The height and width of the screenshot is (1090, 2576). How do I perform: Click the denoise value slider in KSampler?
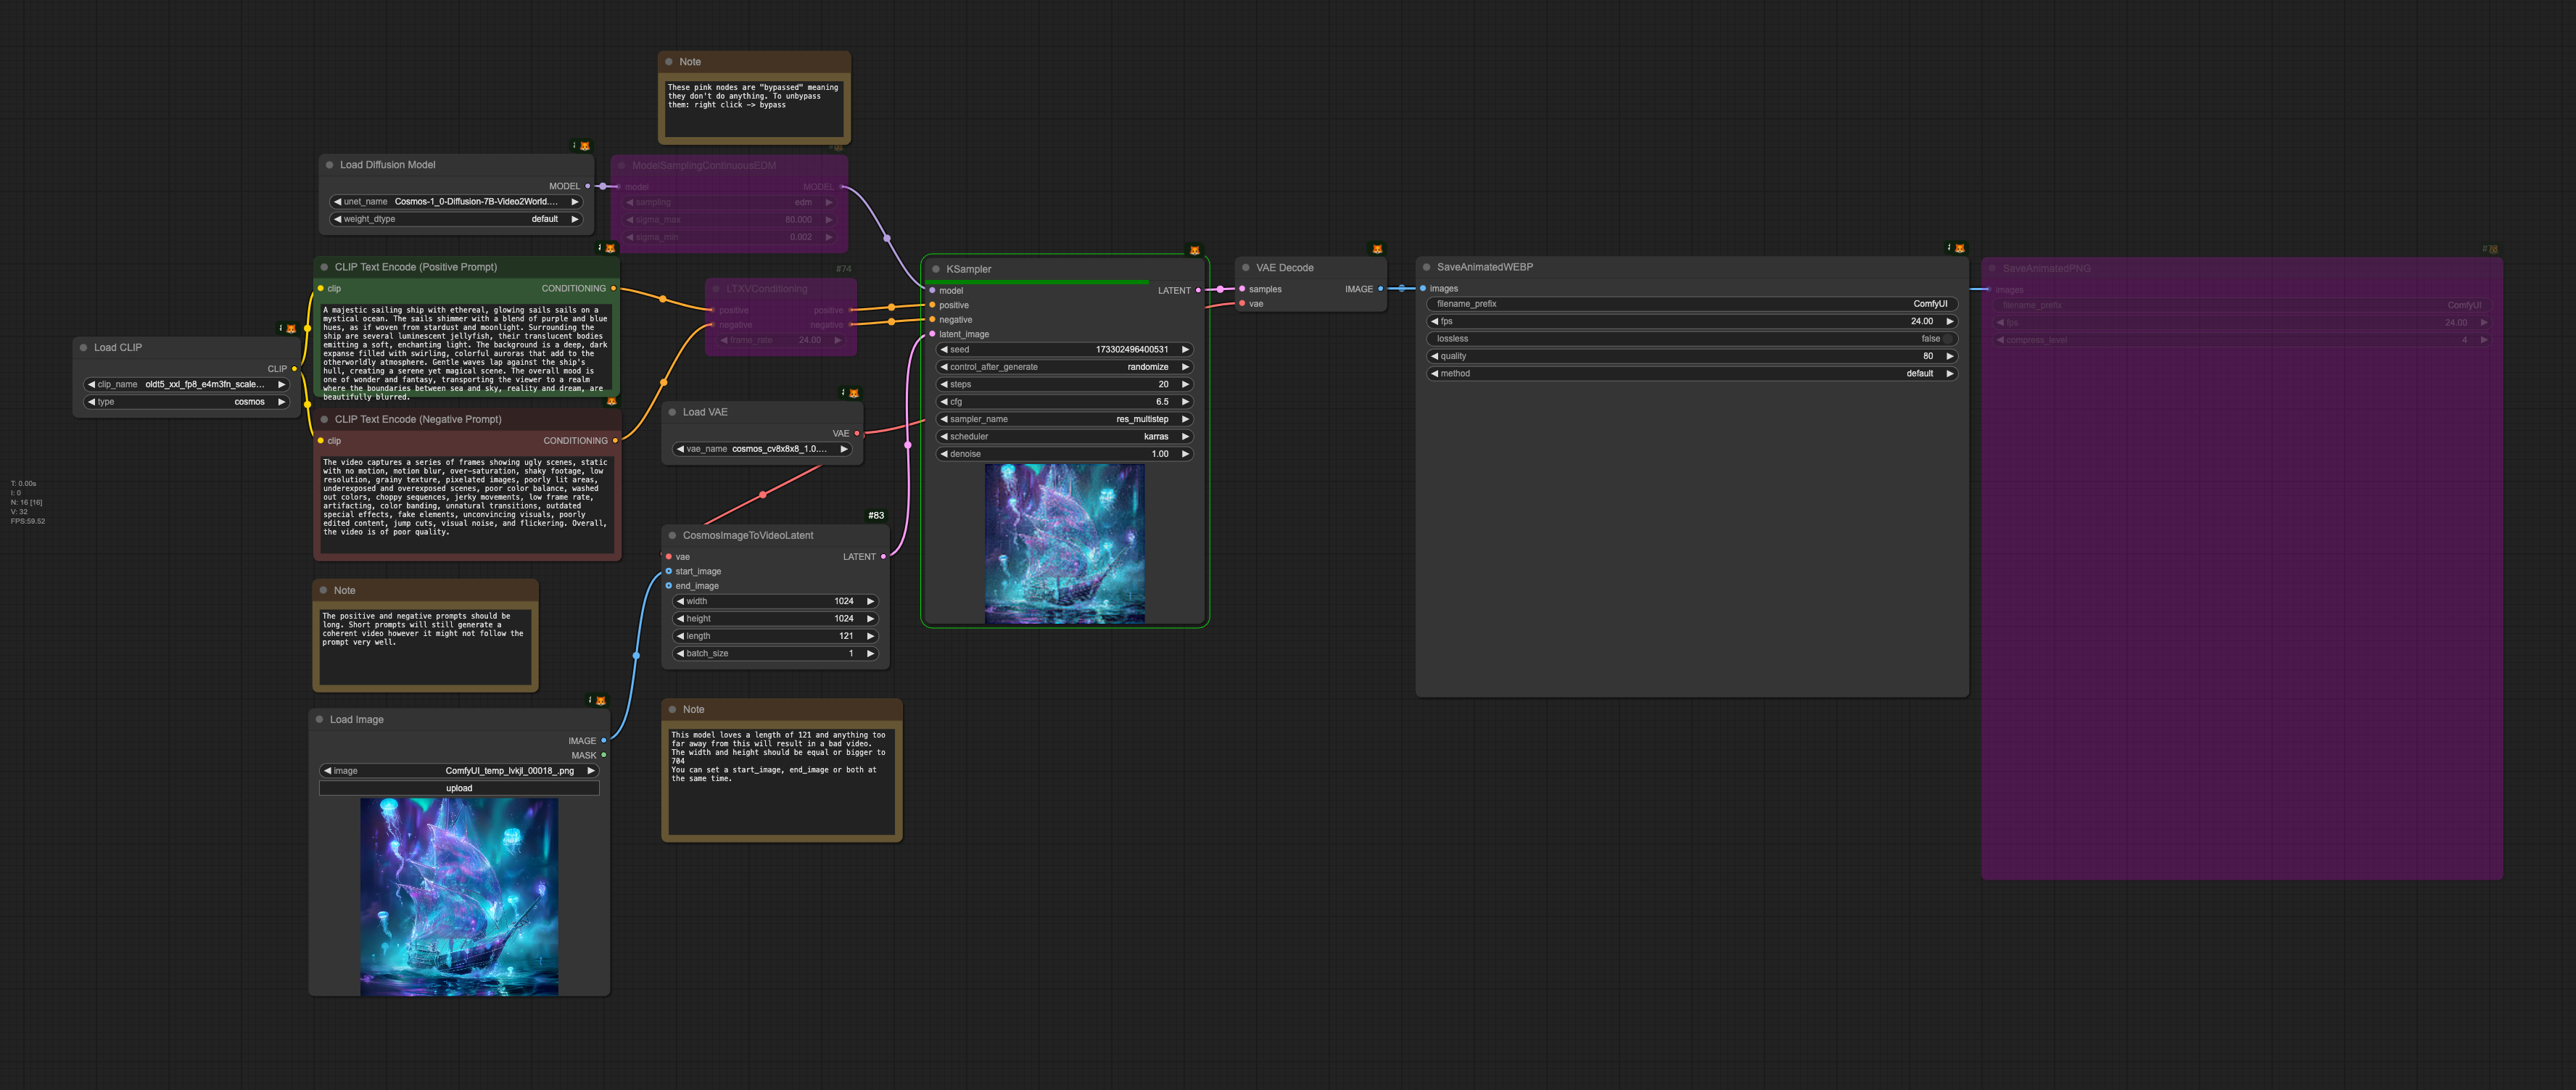coord(1065,454)
